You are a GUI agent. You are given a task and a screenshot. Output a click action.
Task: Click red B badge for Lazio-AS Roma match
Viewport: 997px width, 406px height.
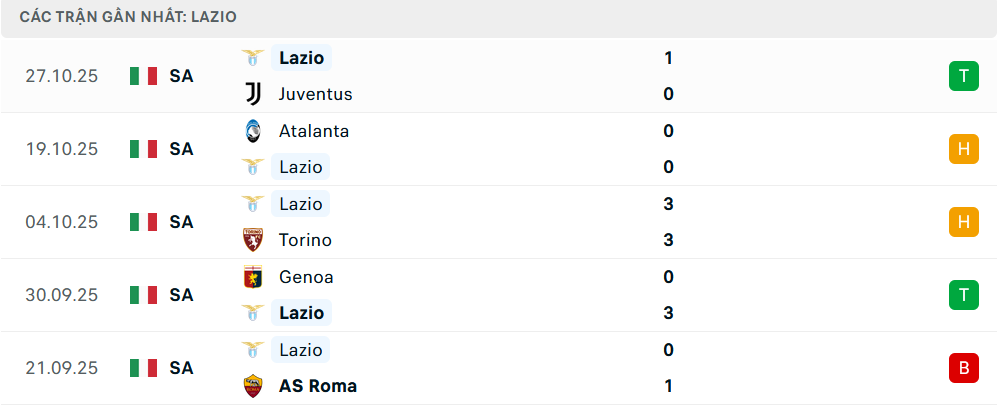click(963, 368)
